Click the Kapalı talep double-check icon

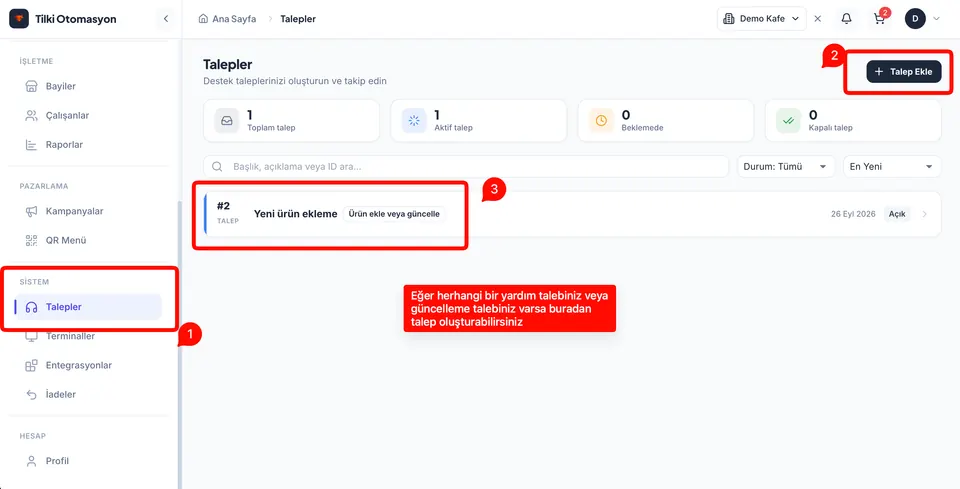coord(789,121)
